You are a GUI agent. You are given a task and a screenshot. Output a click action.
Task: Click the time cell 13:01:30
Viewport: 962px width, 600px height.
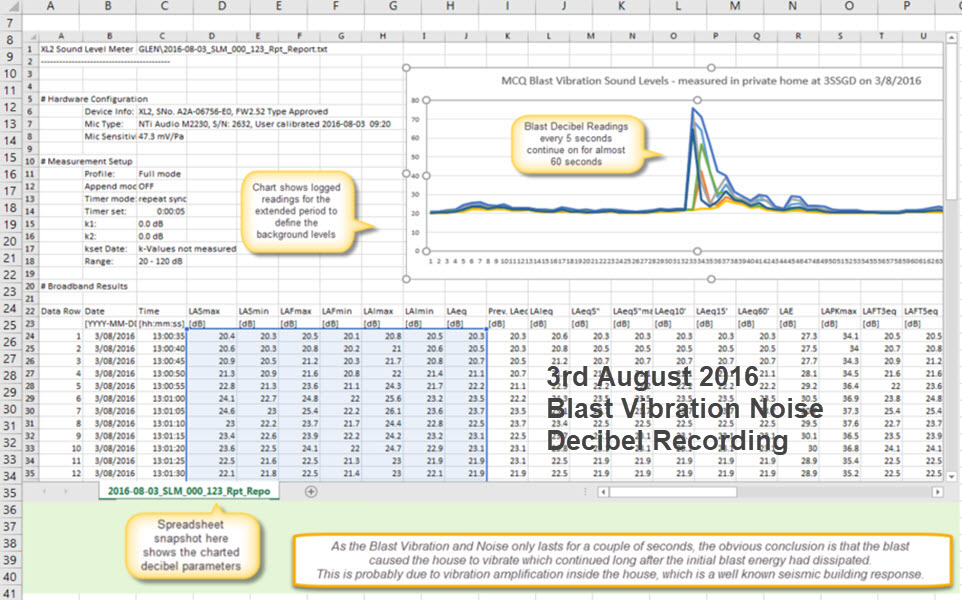161,474
